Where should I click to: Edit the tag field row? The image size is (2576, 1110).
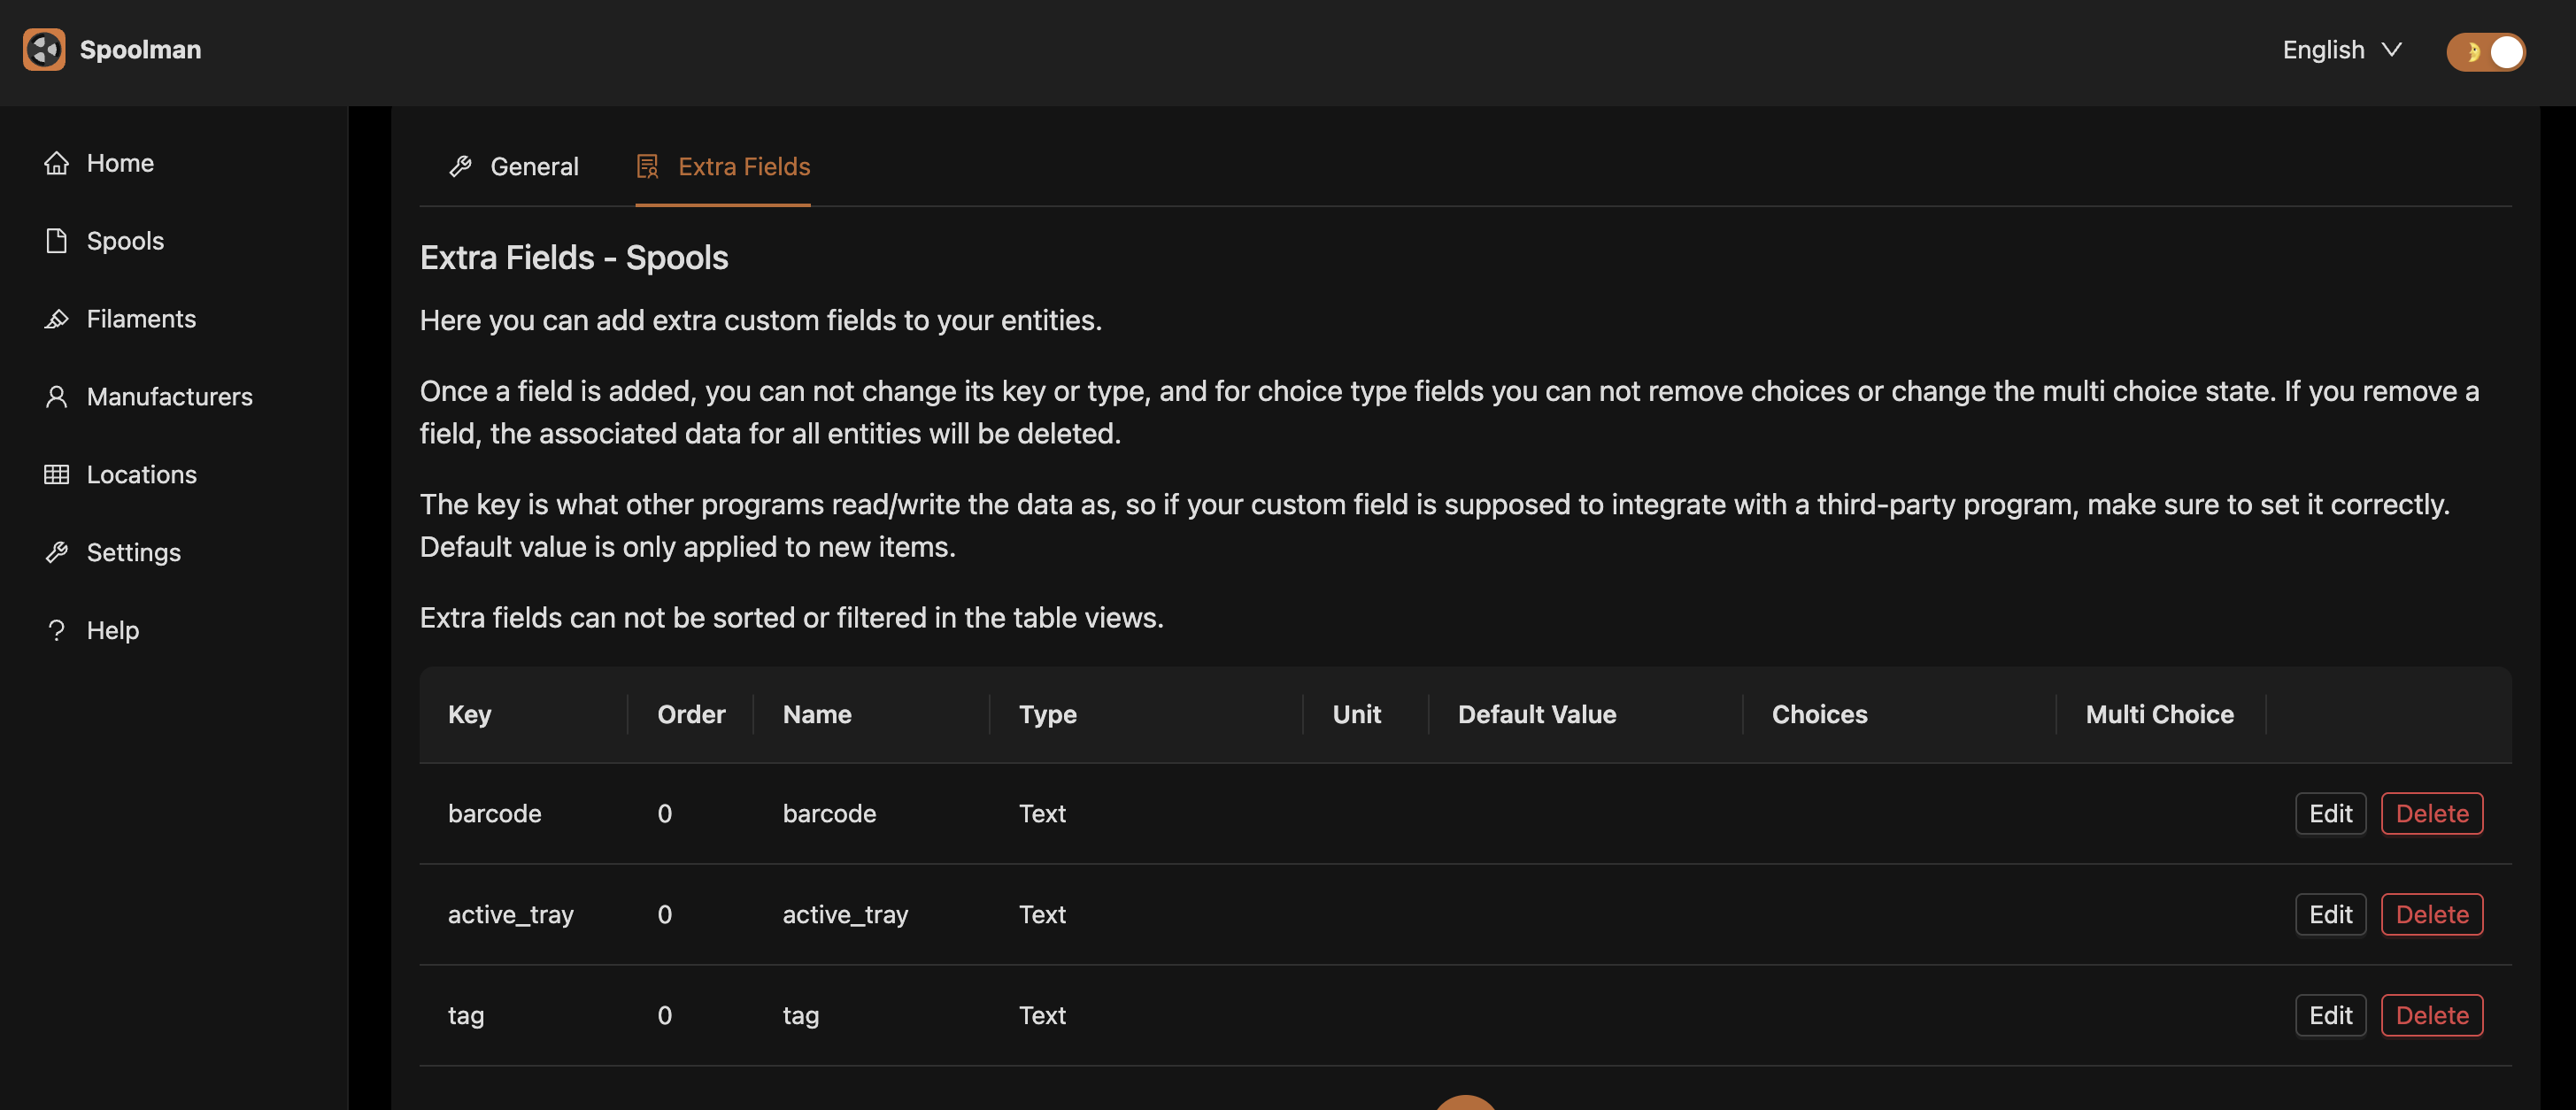click(x=2329, y=1016)
